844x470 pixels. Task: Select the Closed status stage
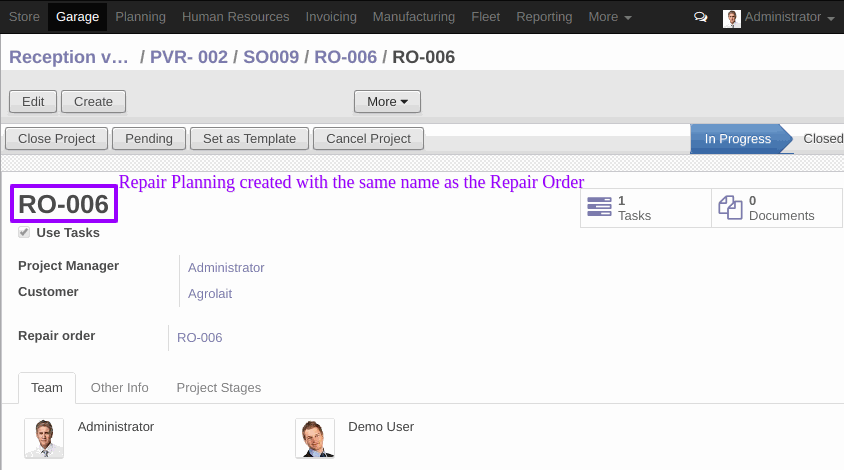pos(822,139)
